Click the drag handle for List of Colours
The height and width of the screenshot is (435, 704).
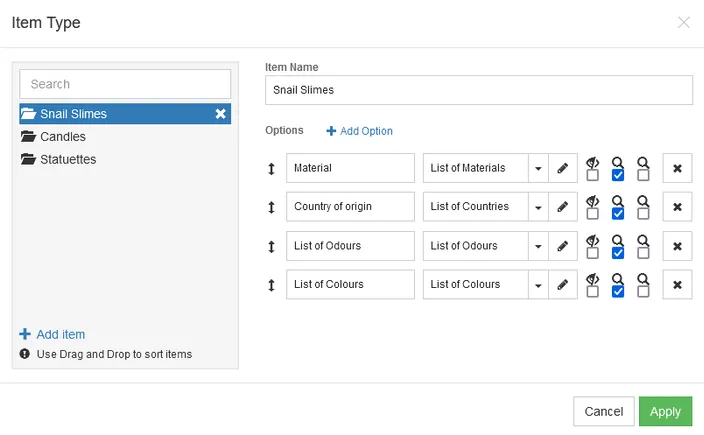271,285
